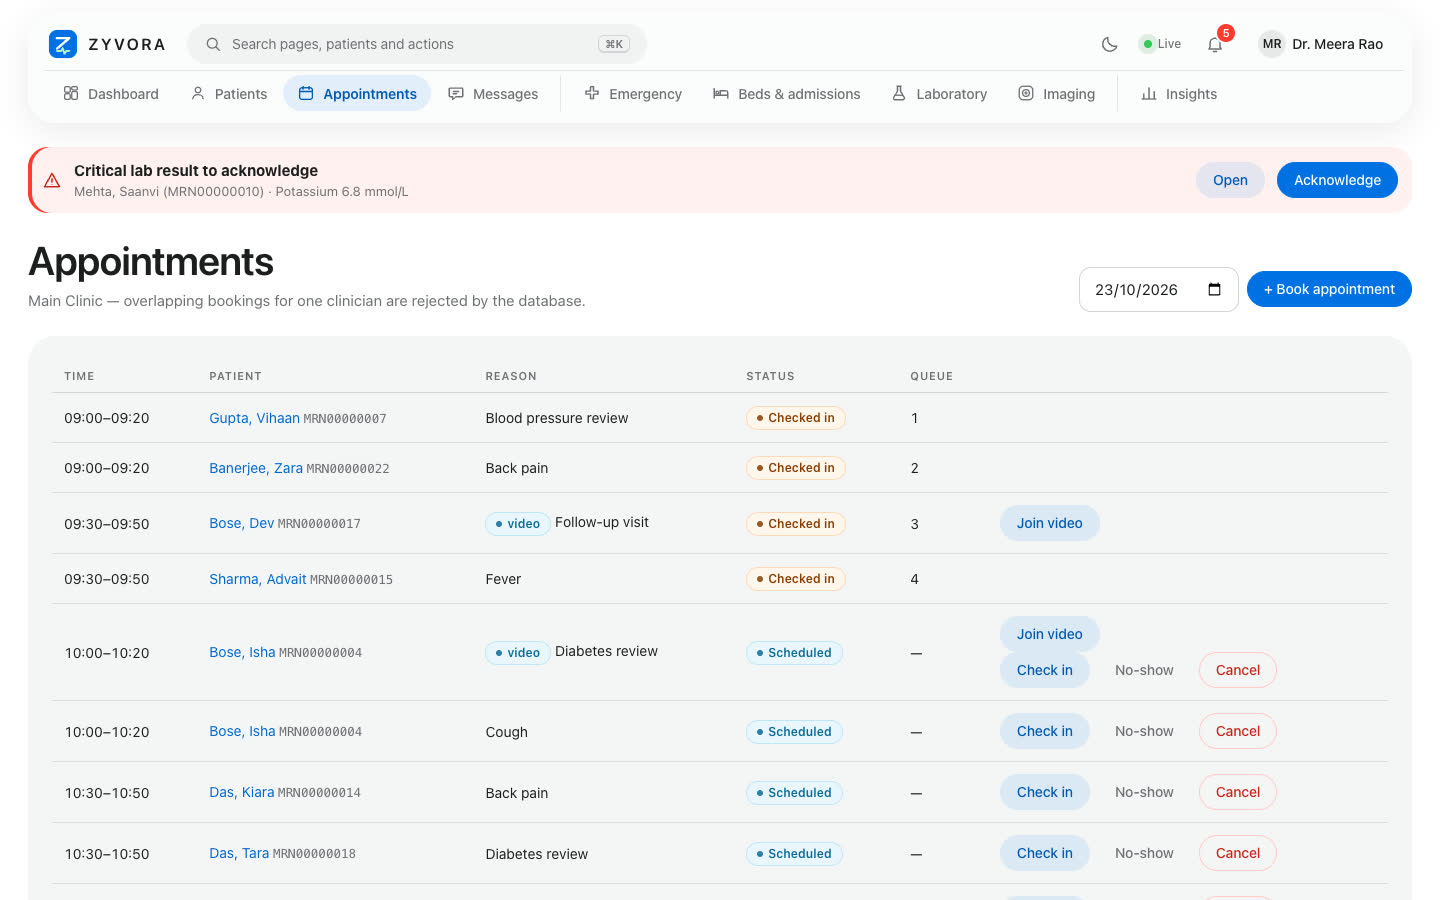The image size is (1440, 900).
Task: Click Checked in status for Gupta, Vihaan
Action: pyautogui.click(x=796, y=418)
